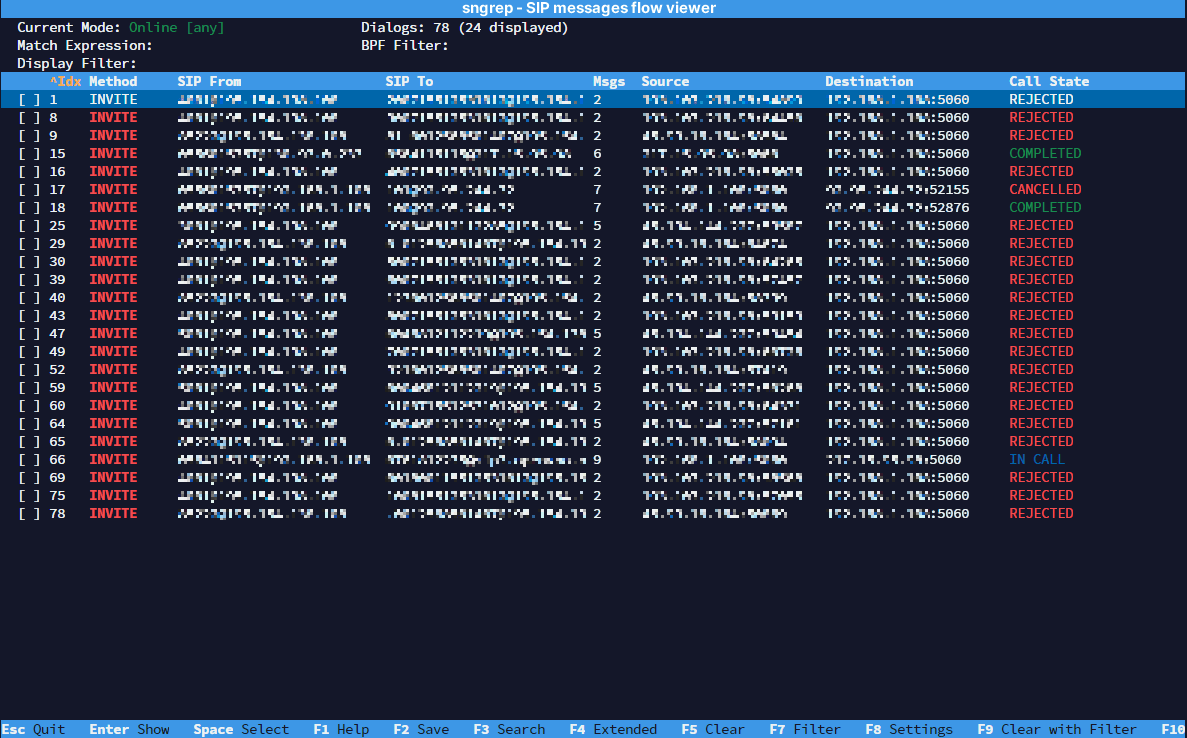The height and width of the screenshot is (738, 1187).
Task: Click F2 Save
Action: pos(422,730)
